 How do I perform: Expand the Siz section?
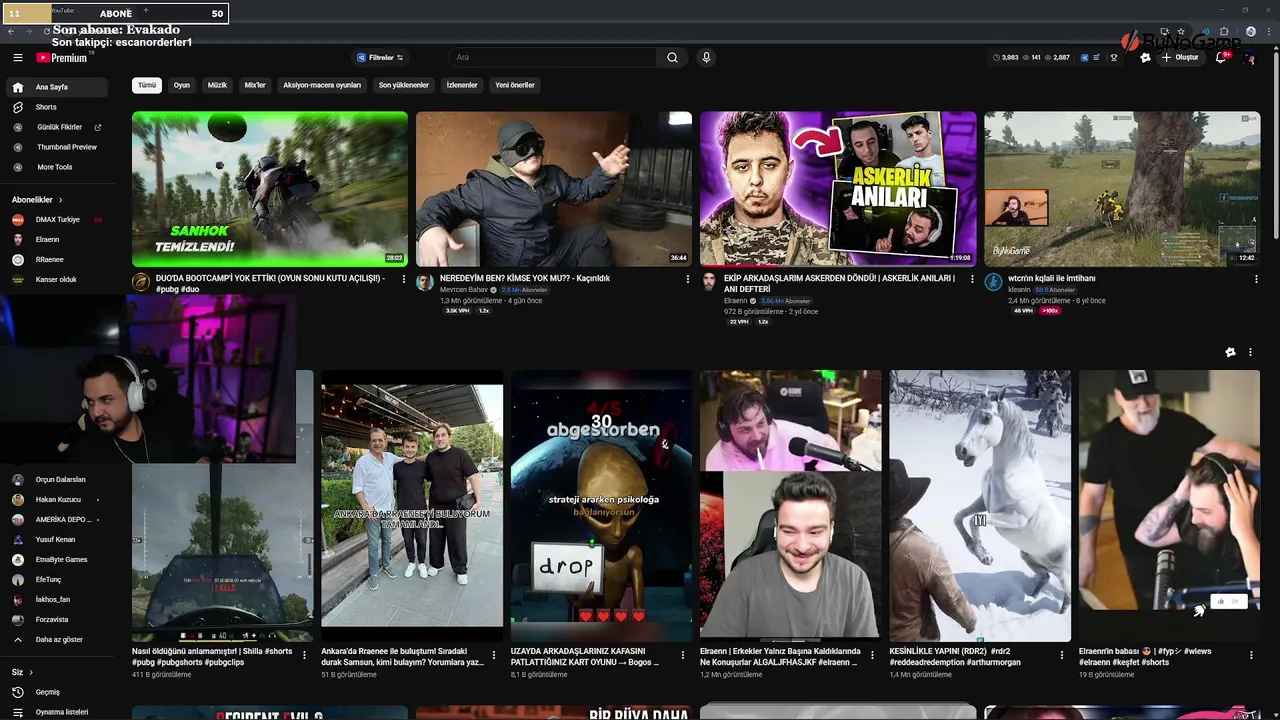point(22,672)
